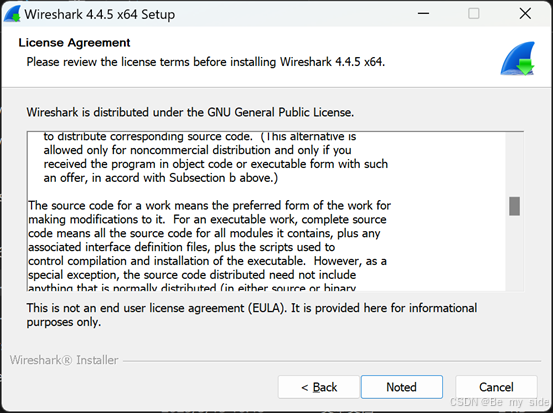
Task: Click the 'This is not an end user license' note
Action: coord(252,315)
